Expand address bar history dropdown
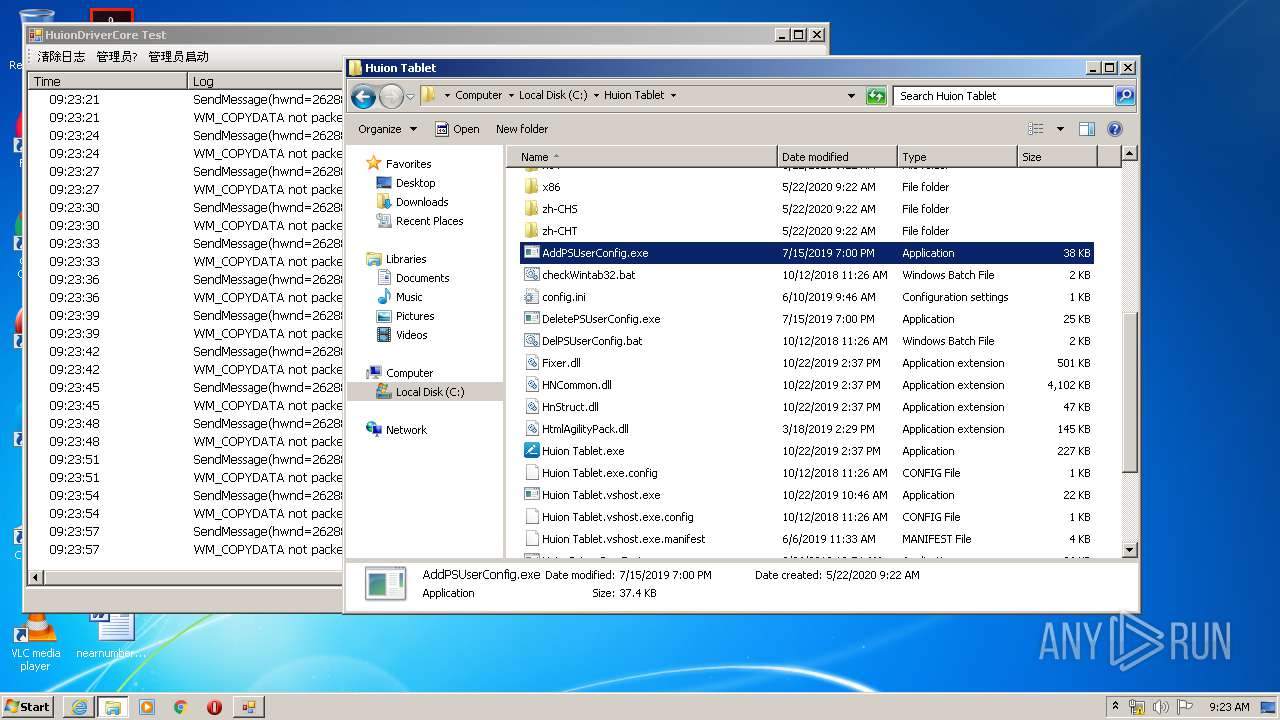Screen dimensions: 1280x720 pyautogui.click(x=851, y=96)
